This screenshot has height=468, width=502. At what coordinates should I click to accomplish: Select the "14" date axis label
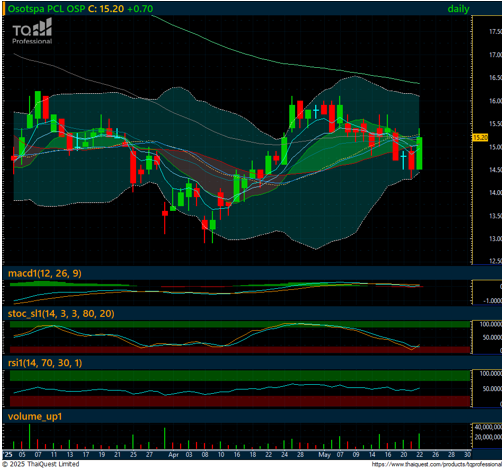tap(372, 455)
